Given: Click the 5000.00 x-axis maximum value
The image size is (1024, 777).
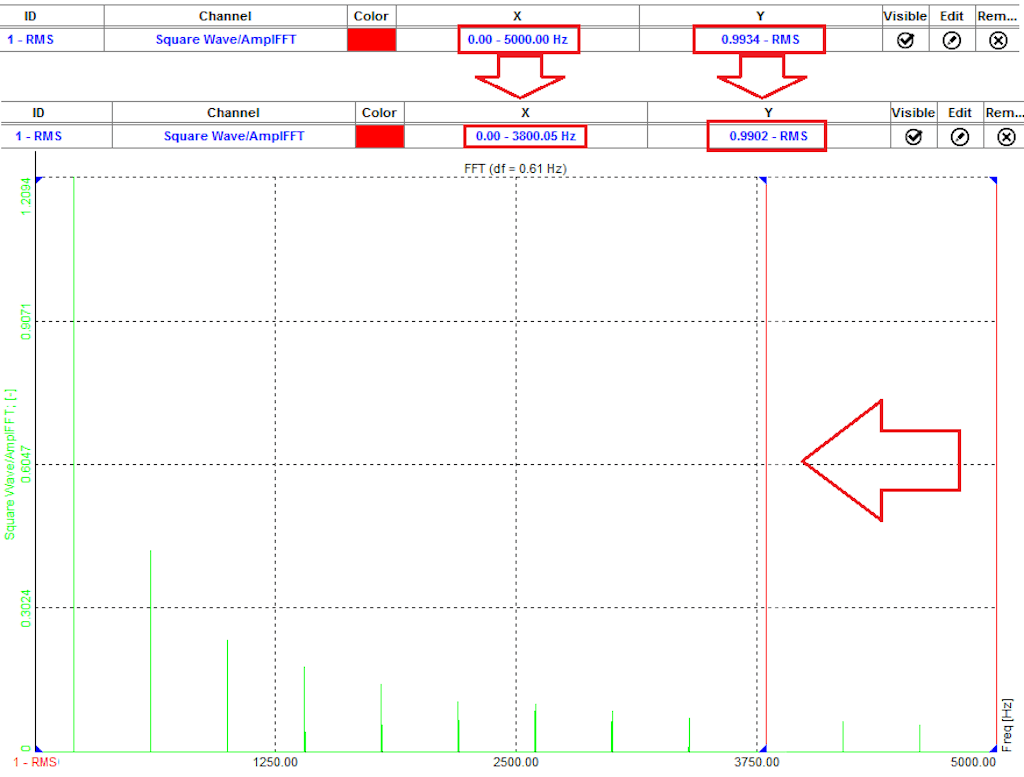Looking at the screenshot, I should 973,762.
